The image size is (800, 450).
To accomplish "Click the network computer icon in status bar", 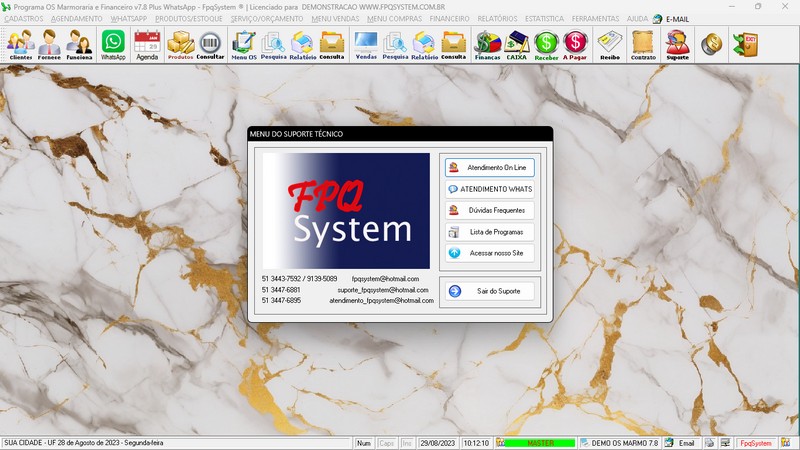I will 725,443.
